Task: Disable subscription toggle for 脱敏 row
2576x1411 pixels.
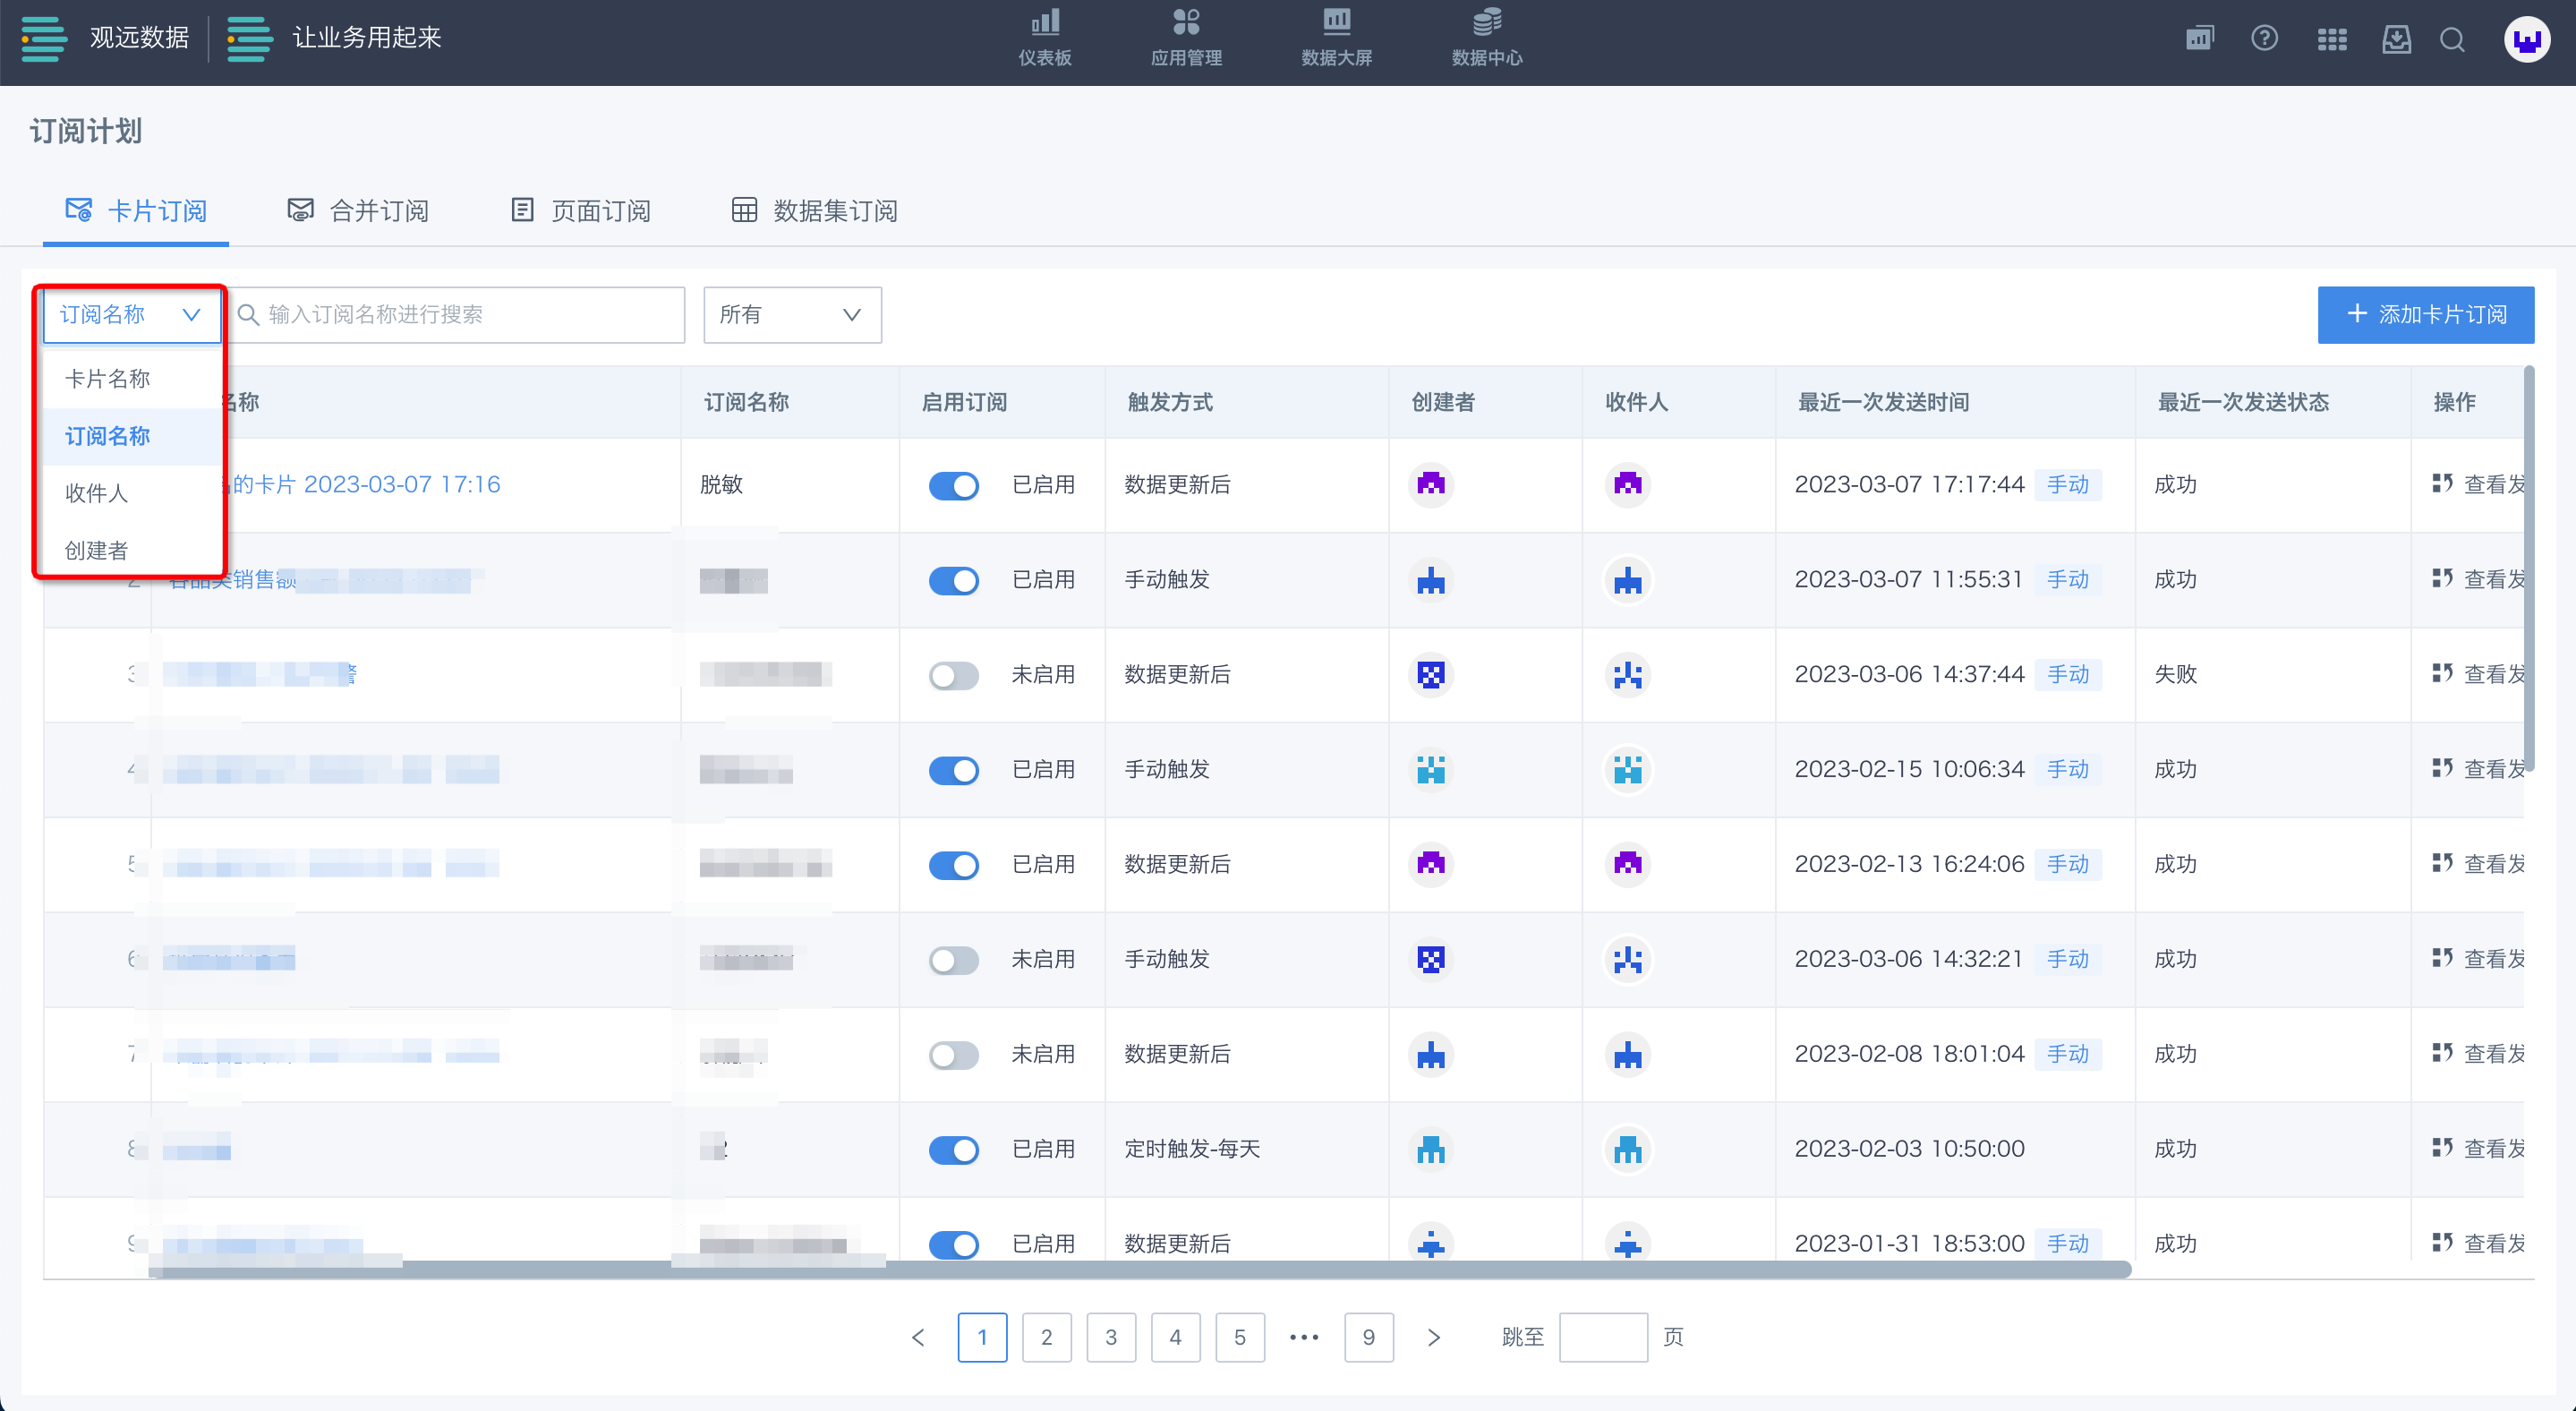Action: pos(953,486)
